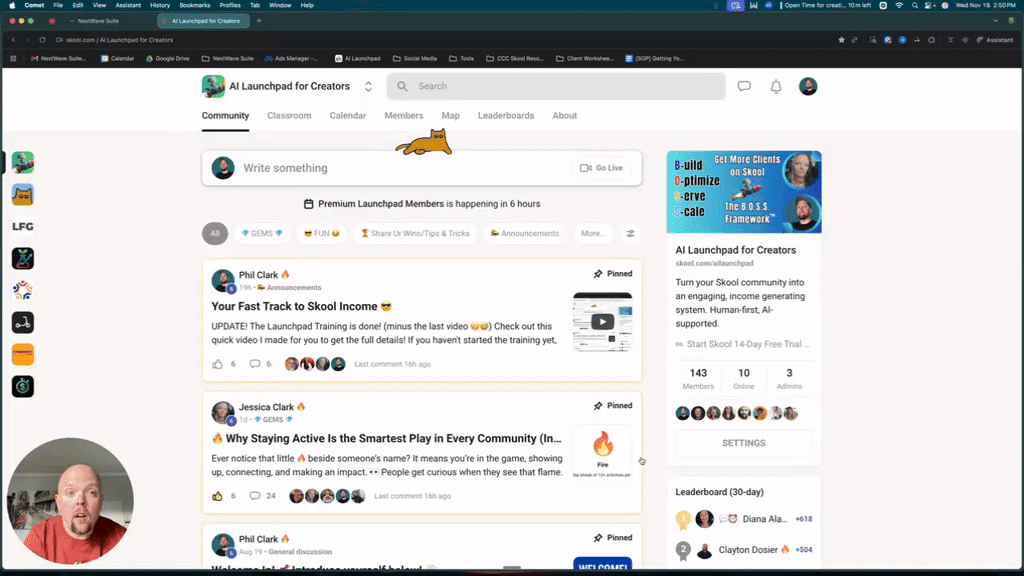
Task: Open the Google Drive bookmark
Action: click(168, 58)
